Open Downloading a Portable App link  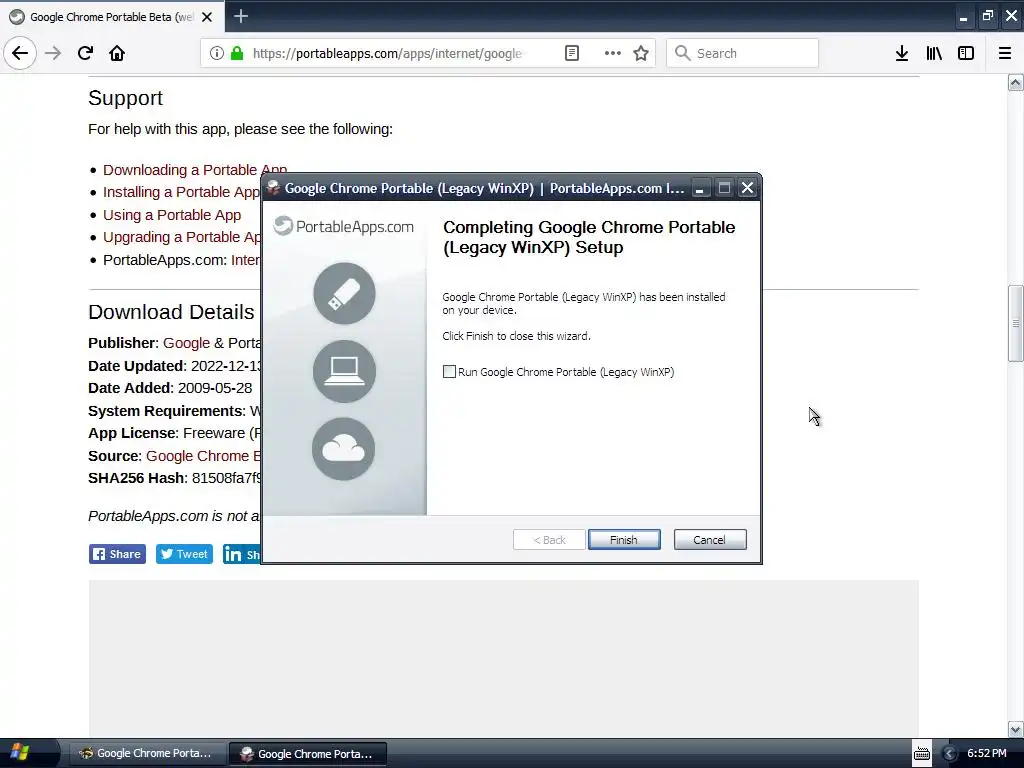pos(195,170)
